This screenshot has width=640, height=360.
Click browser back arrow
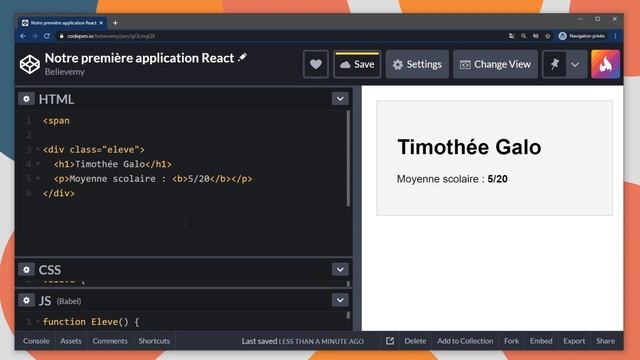23,36
